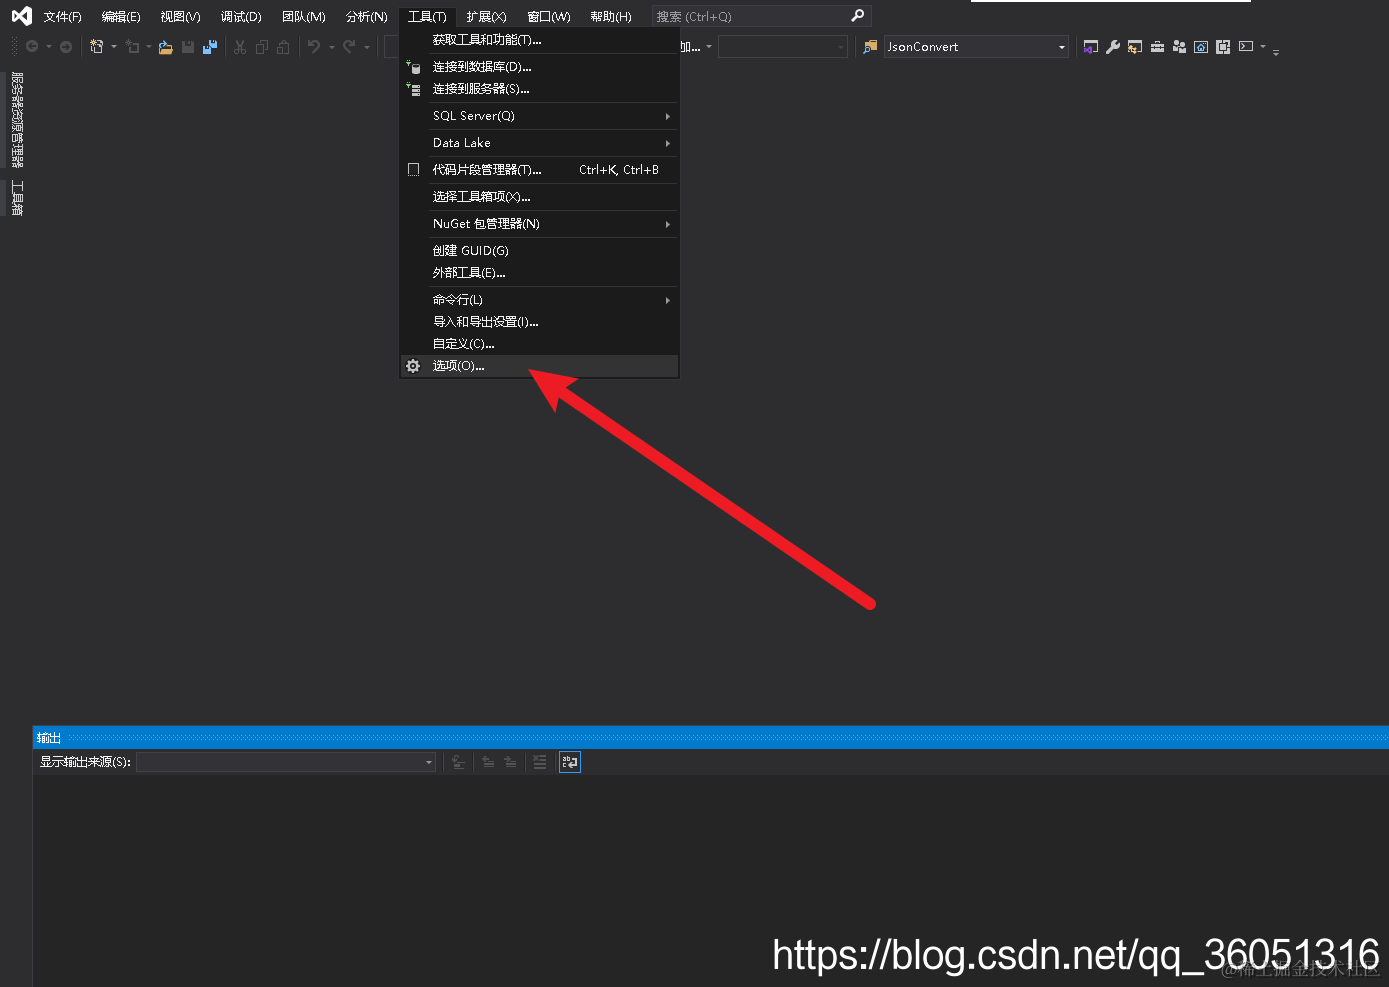The width and height of the screenshot is (1389, 987).
Task: Select 自定义(C)... menu entry
Action: click(x=539, y=344)
